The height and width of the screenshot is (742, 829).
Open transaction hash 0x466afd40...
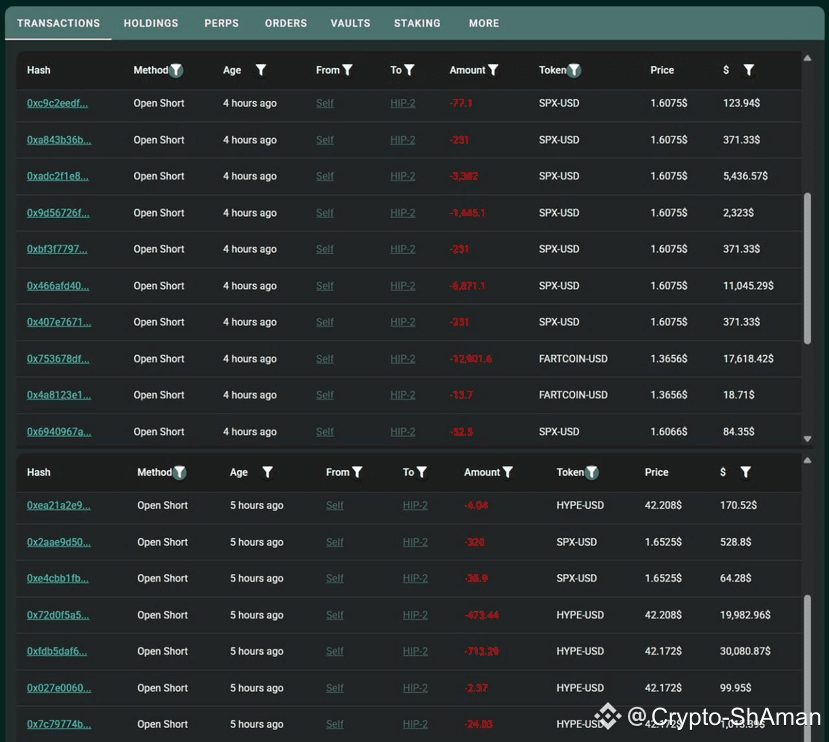58,286
